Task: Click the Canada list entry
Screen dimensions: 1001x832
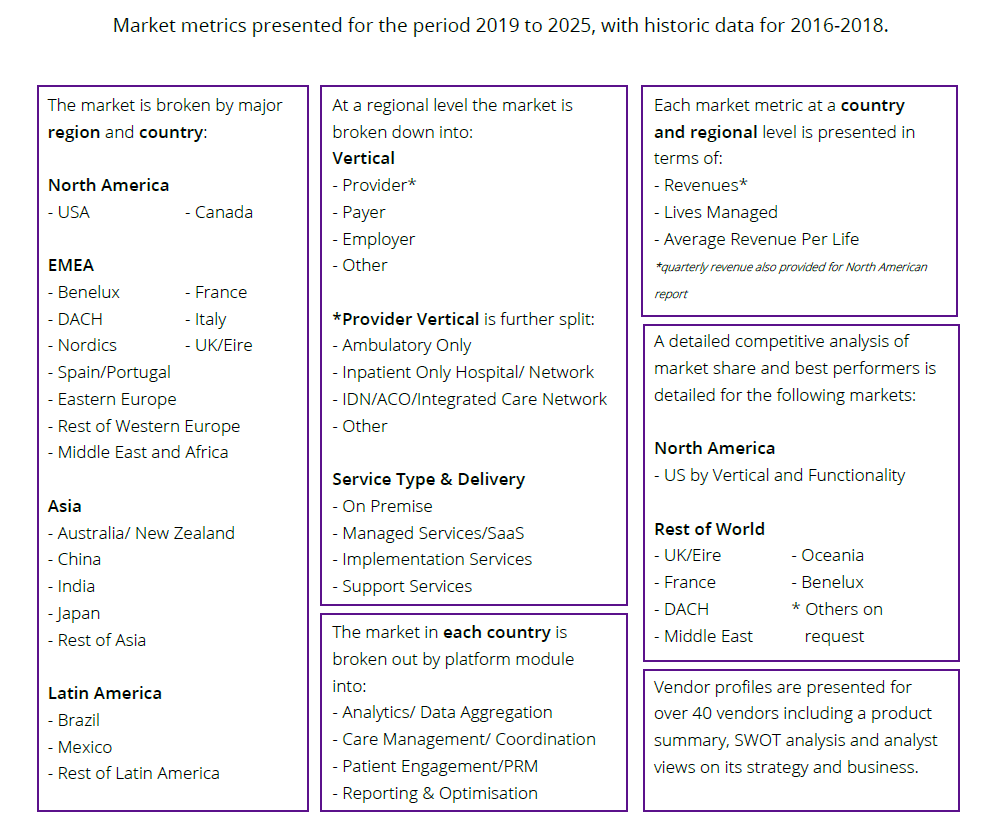Action: [219, 212]
